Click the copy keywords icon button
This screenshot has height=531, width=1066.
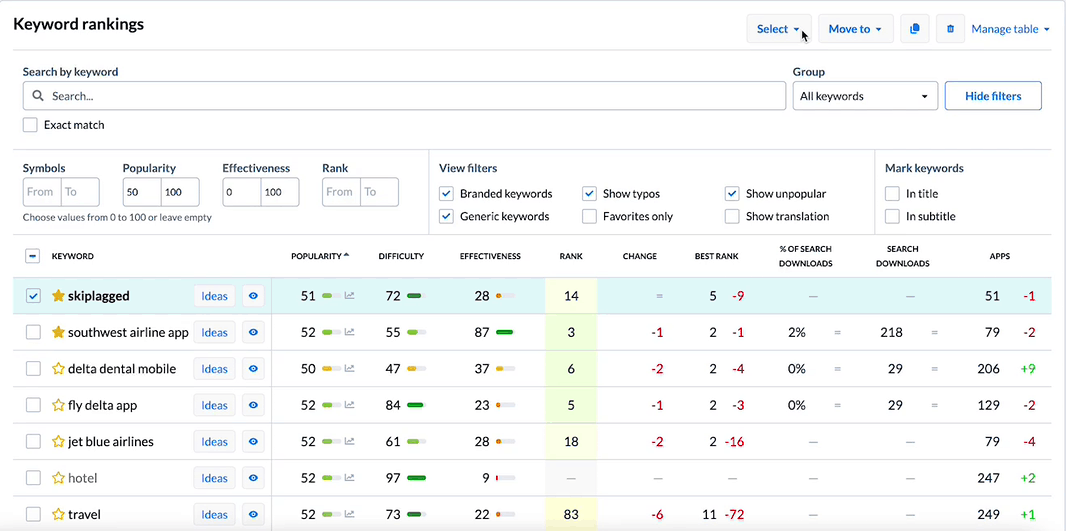tap(914, 29)
